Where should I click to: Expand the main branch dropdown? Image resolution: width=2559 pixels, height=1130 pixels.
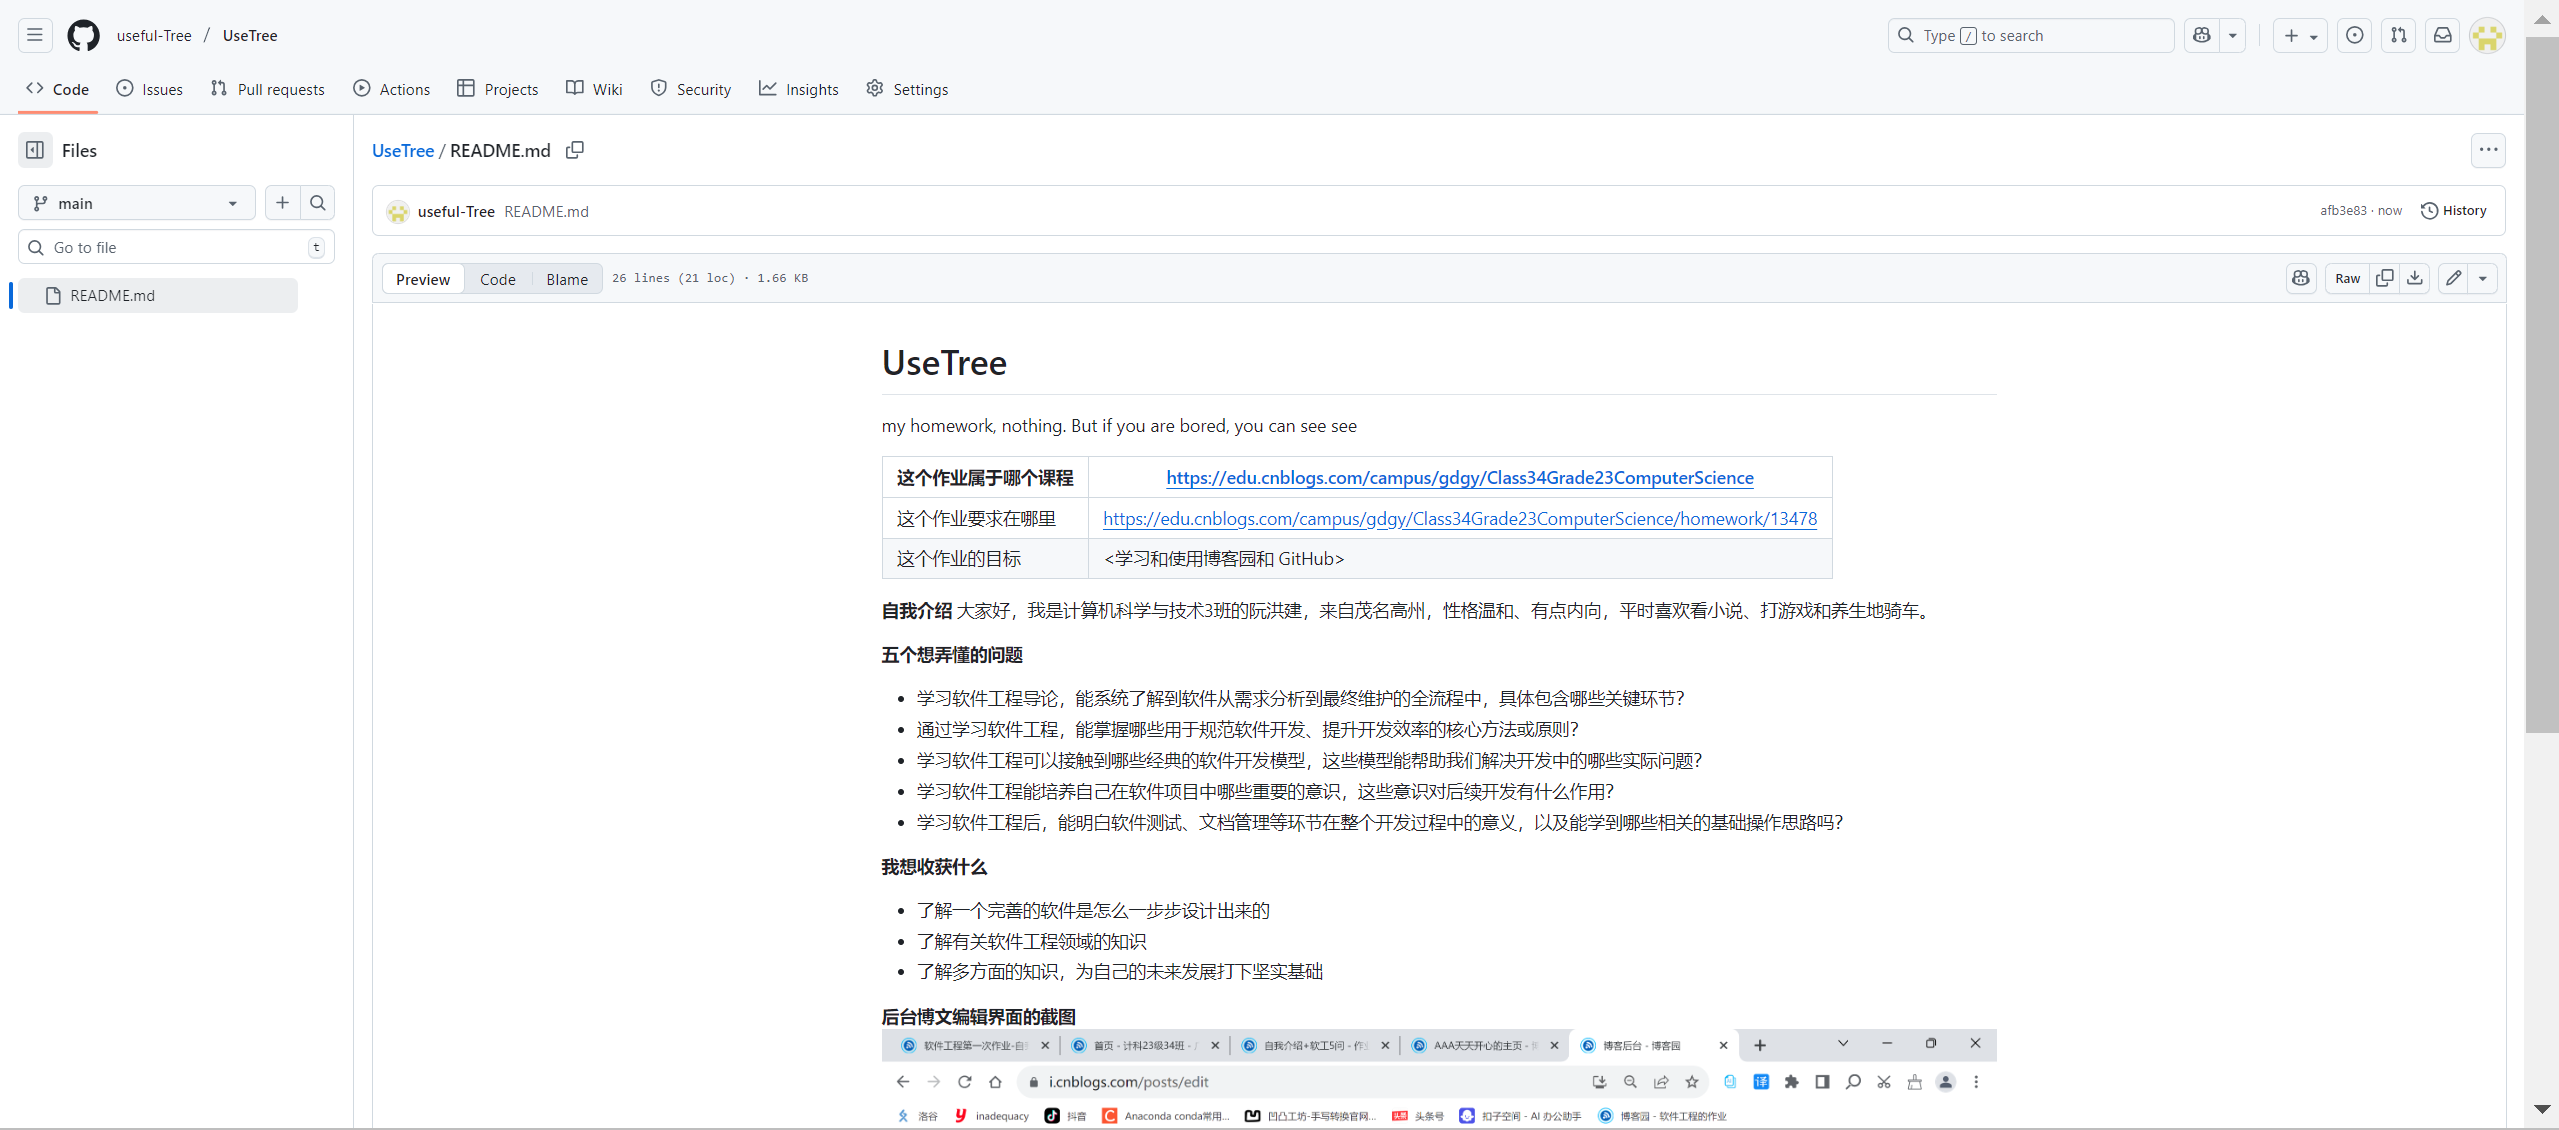[x=136, y=203]
